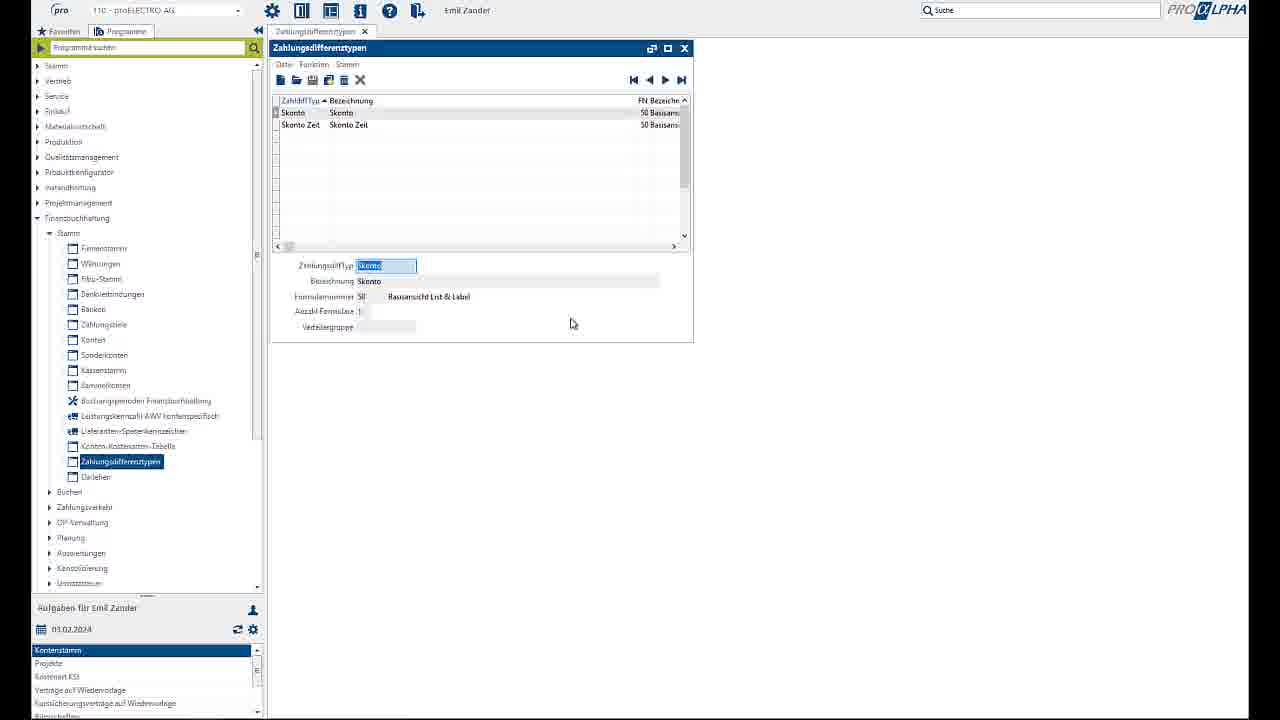Save record with the disk icon
1280x720 pixels.
[x=313, y=80]
